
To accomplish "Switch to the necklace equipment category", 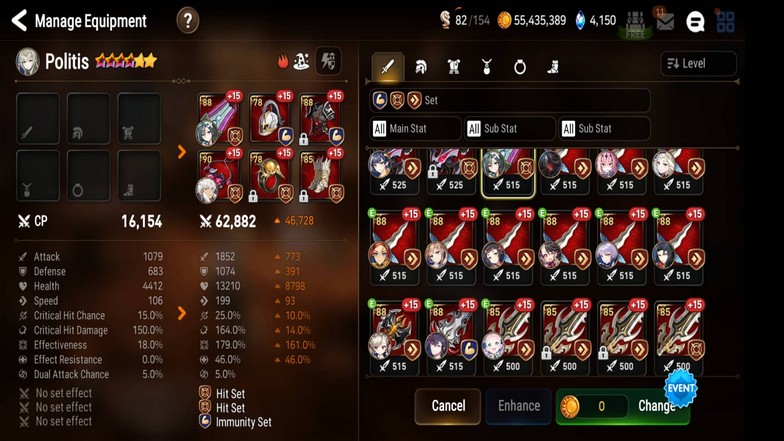I will (486, 66).
